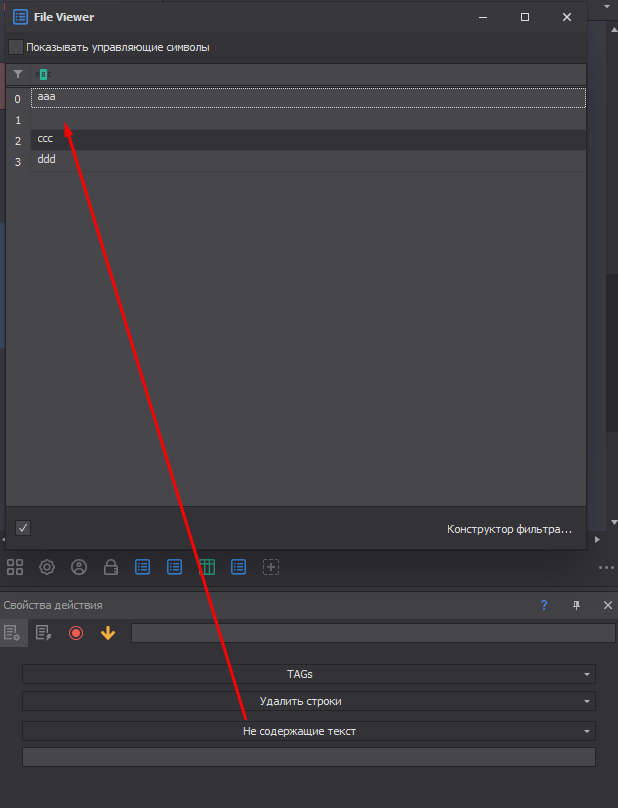Click the dashed-square plus add icon
This screenshot has width=618, height=808.
[x=271, y=567]
